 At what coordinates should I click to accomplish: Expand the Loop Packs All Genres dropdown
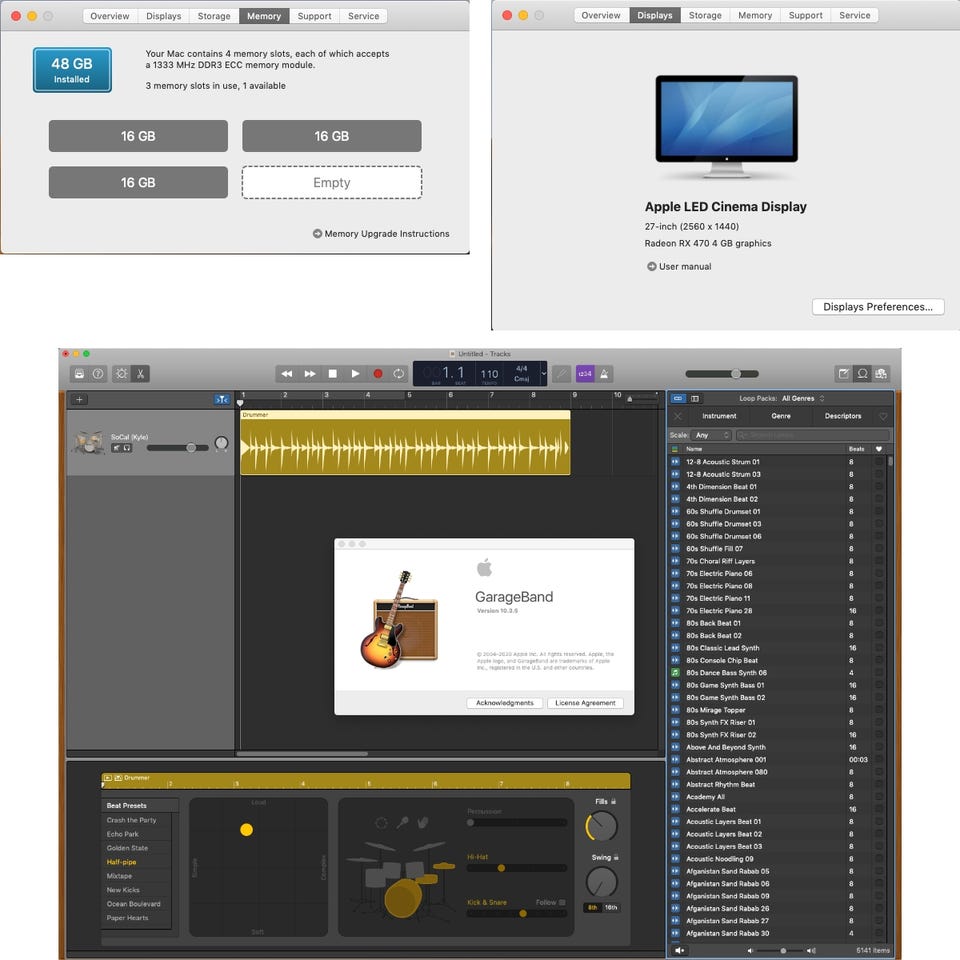pos(803,399)
